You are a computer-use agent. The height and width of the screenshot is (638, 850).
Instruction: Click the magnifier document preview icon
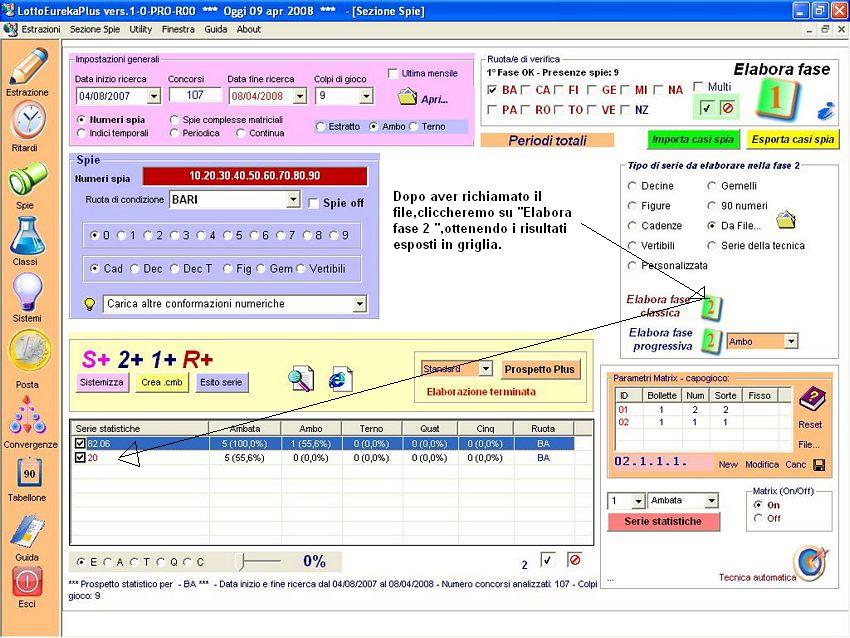click(x=301, y=378)
